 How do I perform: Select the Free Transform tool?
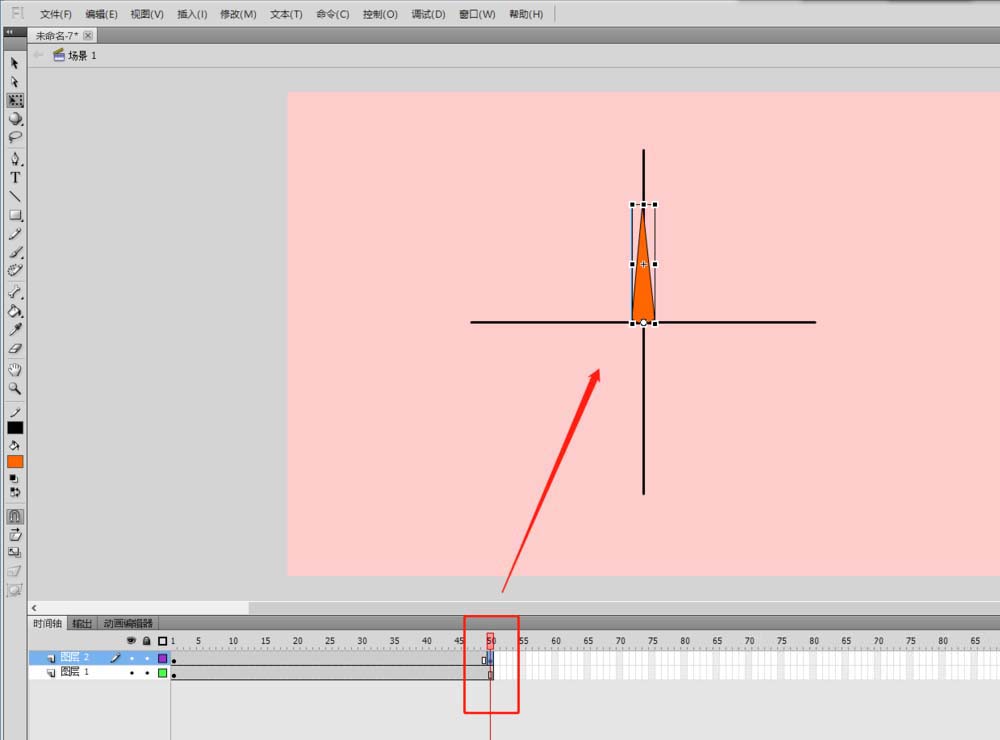pos(15,101)
